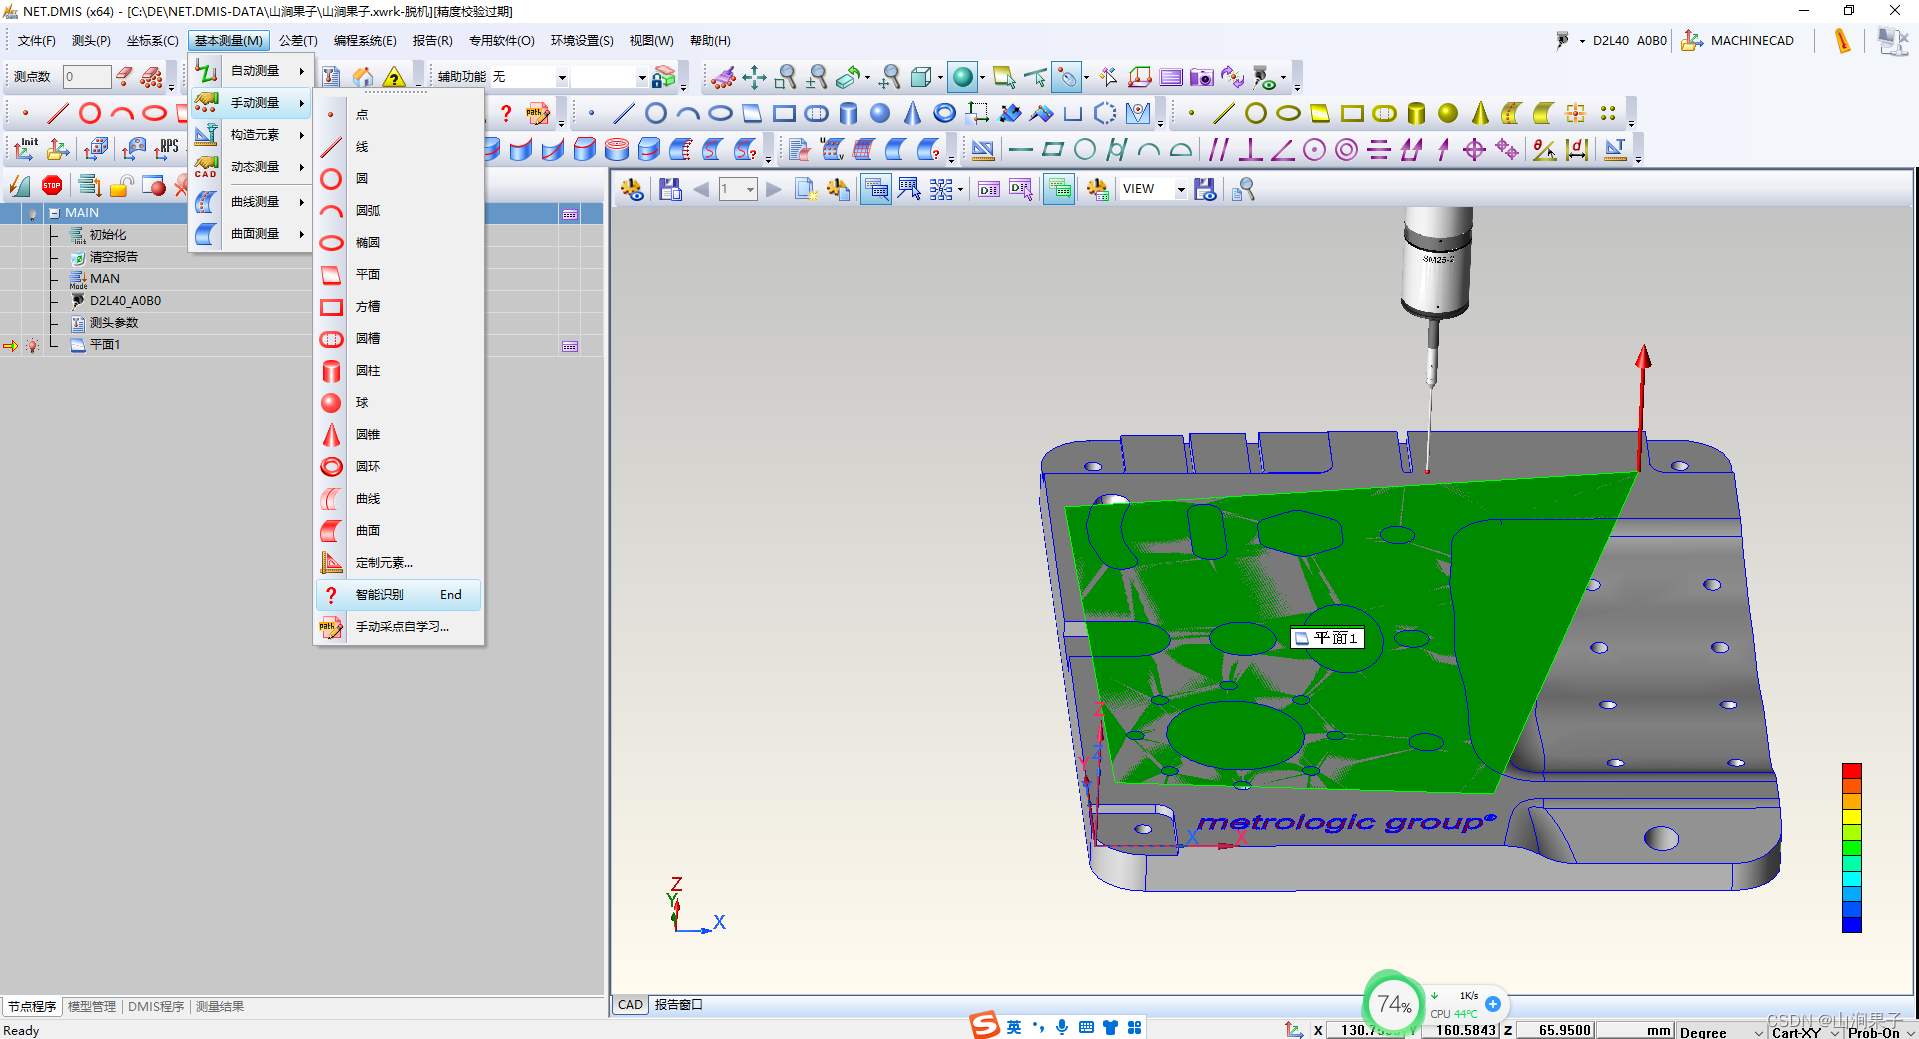This screenshot has height=1039, width=1919.
Task: Click the Init coordinate system icon
Action: 25,149
